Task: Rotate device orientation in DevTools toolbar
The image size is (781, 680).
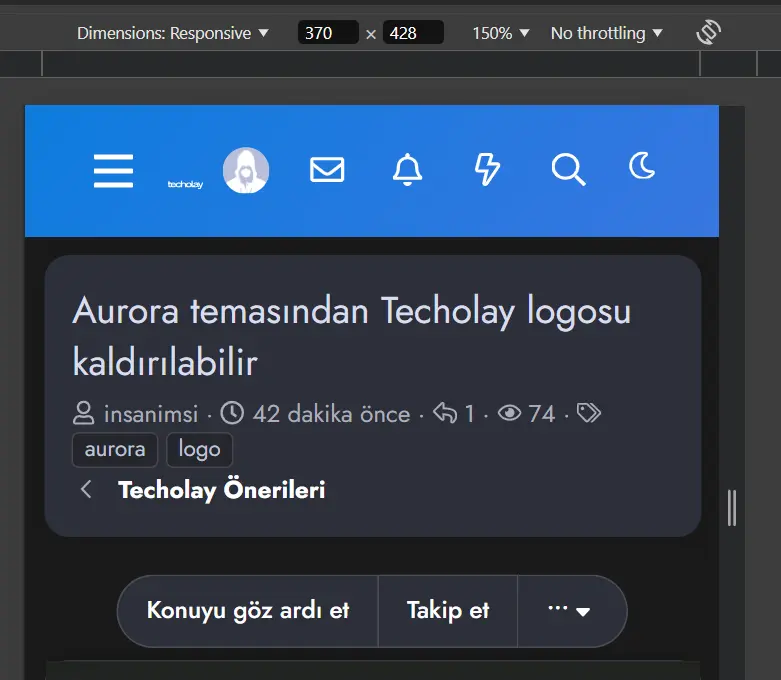Action: pyautogui.click(x=709, y=33)
